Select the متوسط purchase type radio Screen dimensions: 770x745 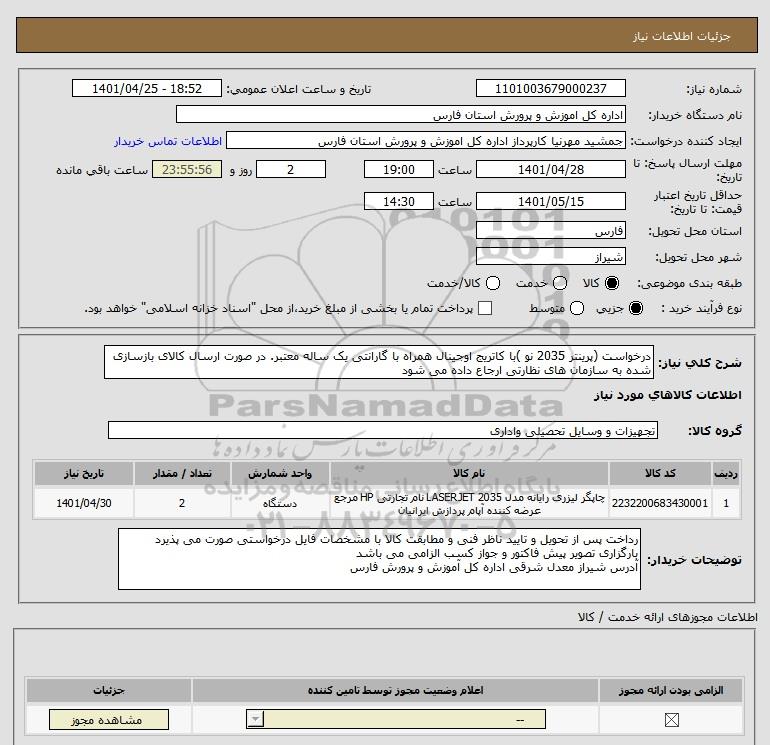pos(577,308)
